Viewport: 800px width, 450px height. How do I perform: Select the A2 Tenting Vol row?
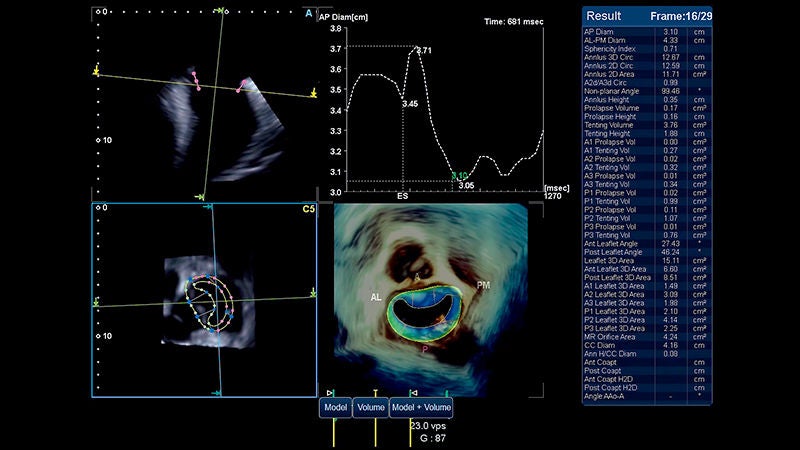coord(647,167)
